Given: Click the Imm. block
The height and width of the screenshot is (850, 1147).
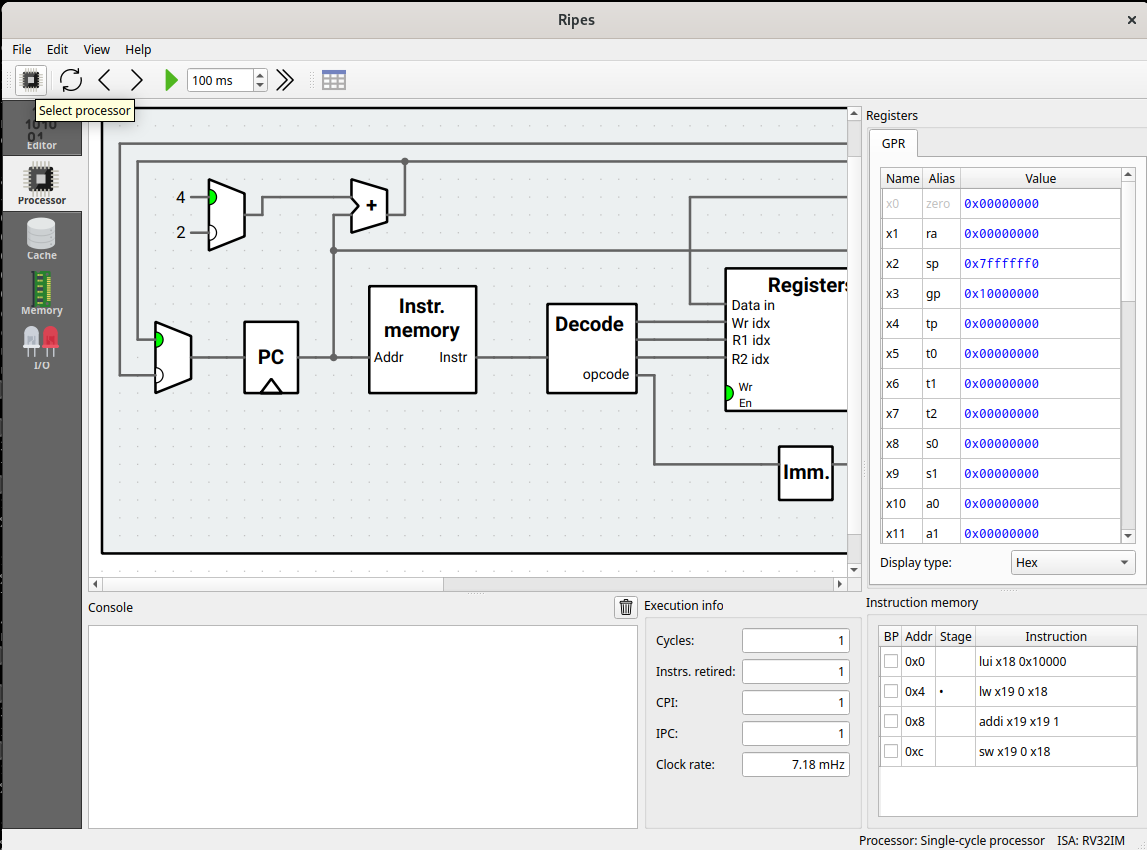Looking at the screenshot, I should point(805,473).
